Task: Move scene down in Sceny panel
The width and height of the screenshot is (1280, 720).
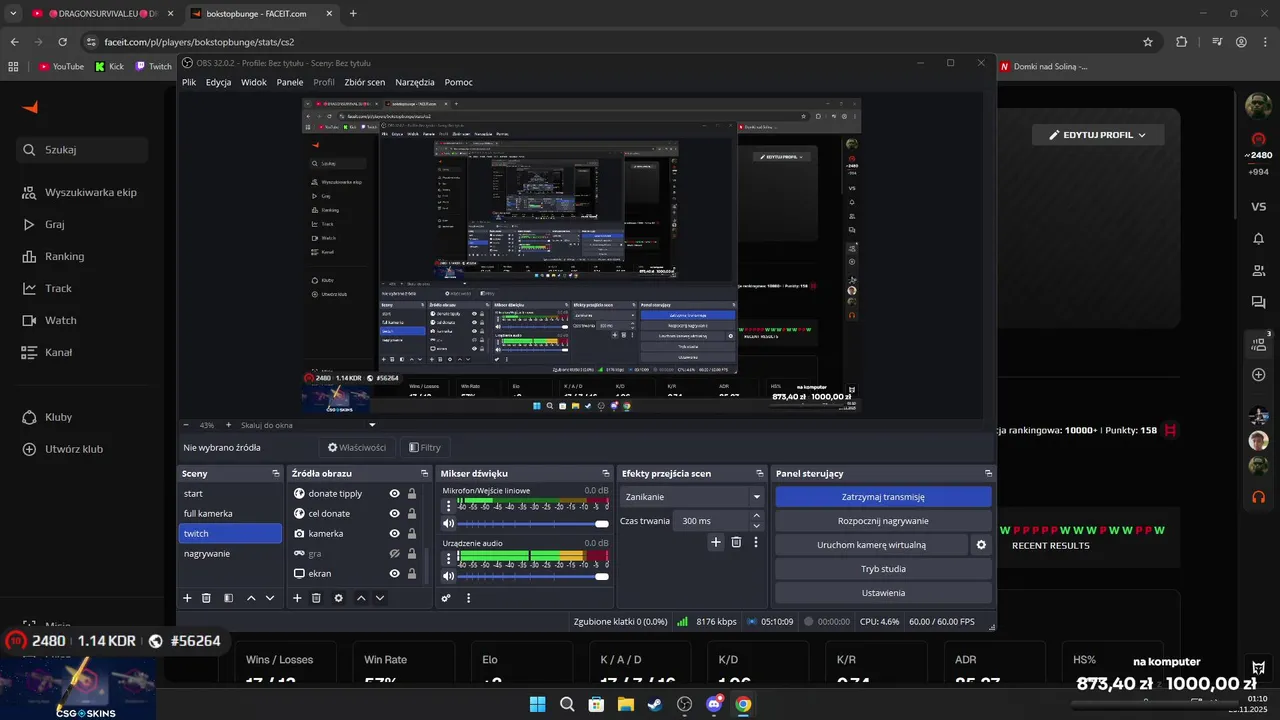Action: pos(270,598)
